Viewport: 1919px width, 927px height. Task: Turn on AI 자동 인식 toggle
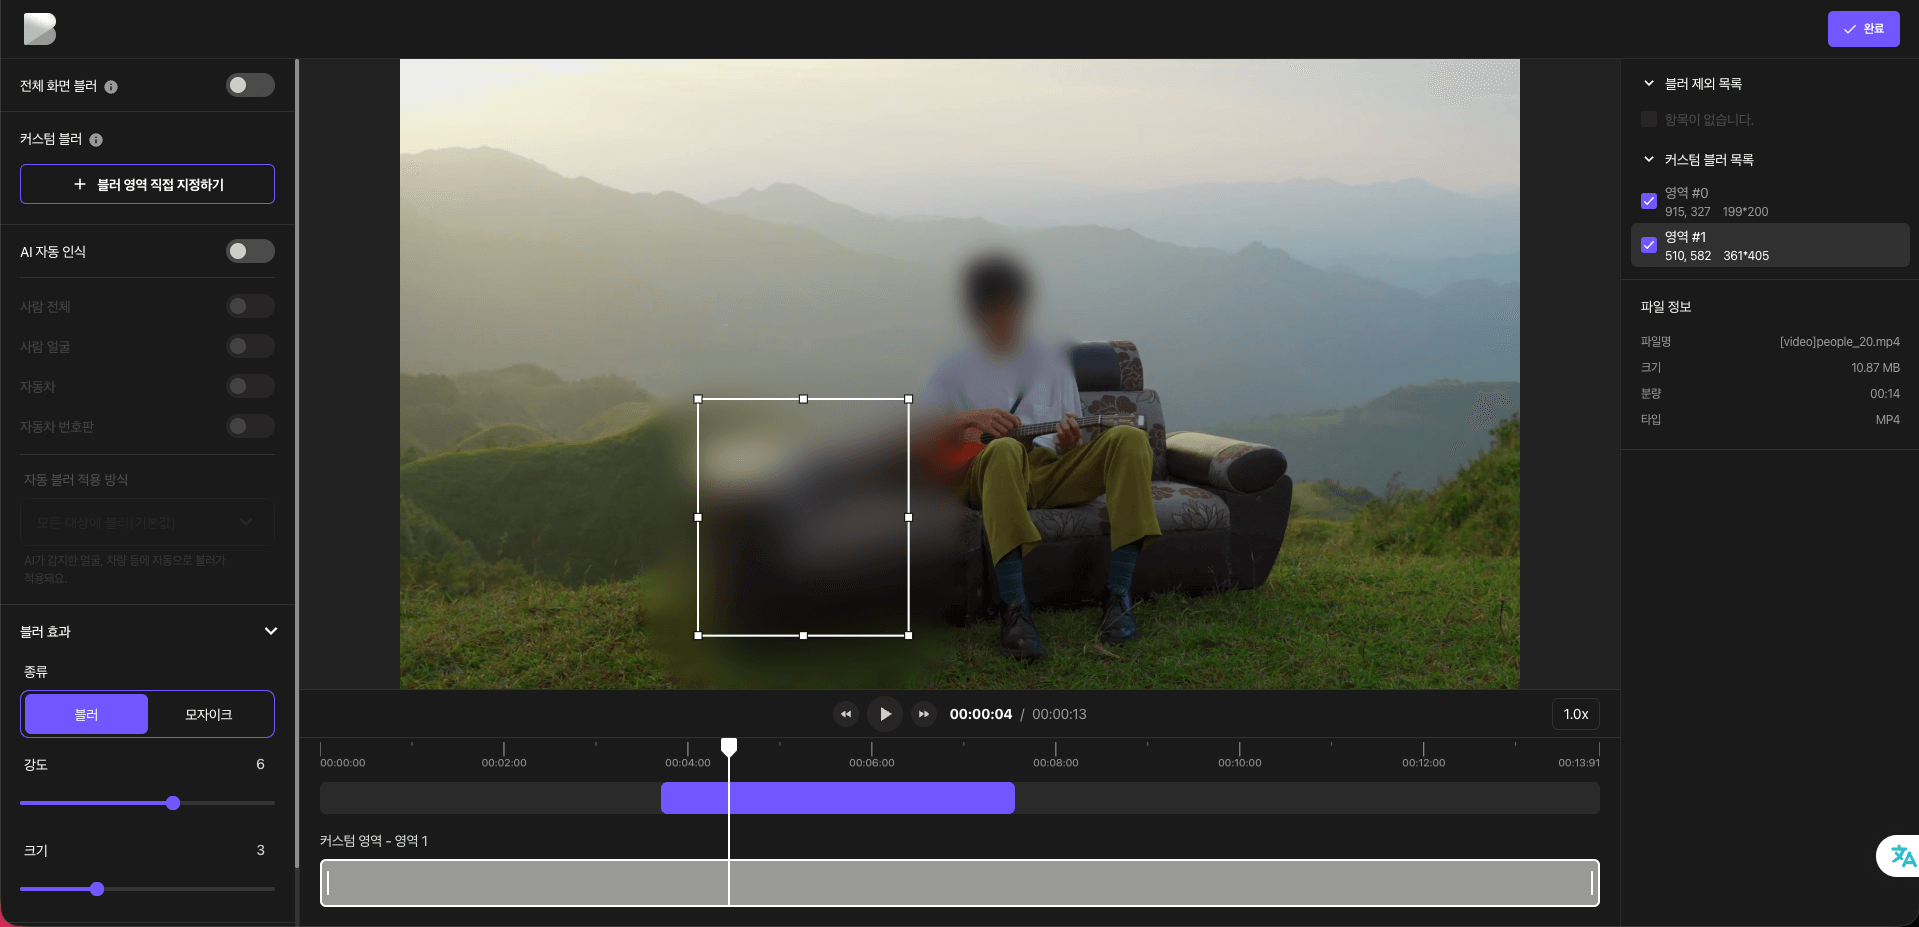[x=249, y=251]
